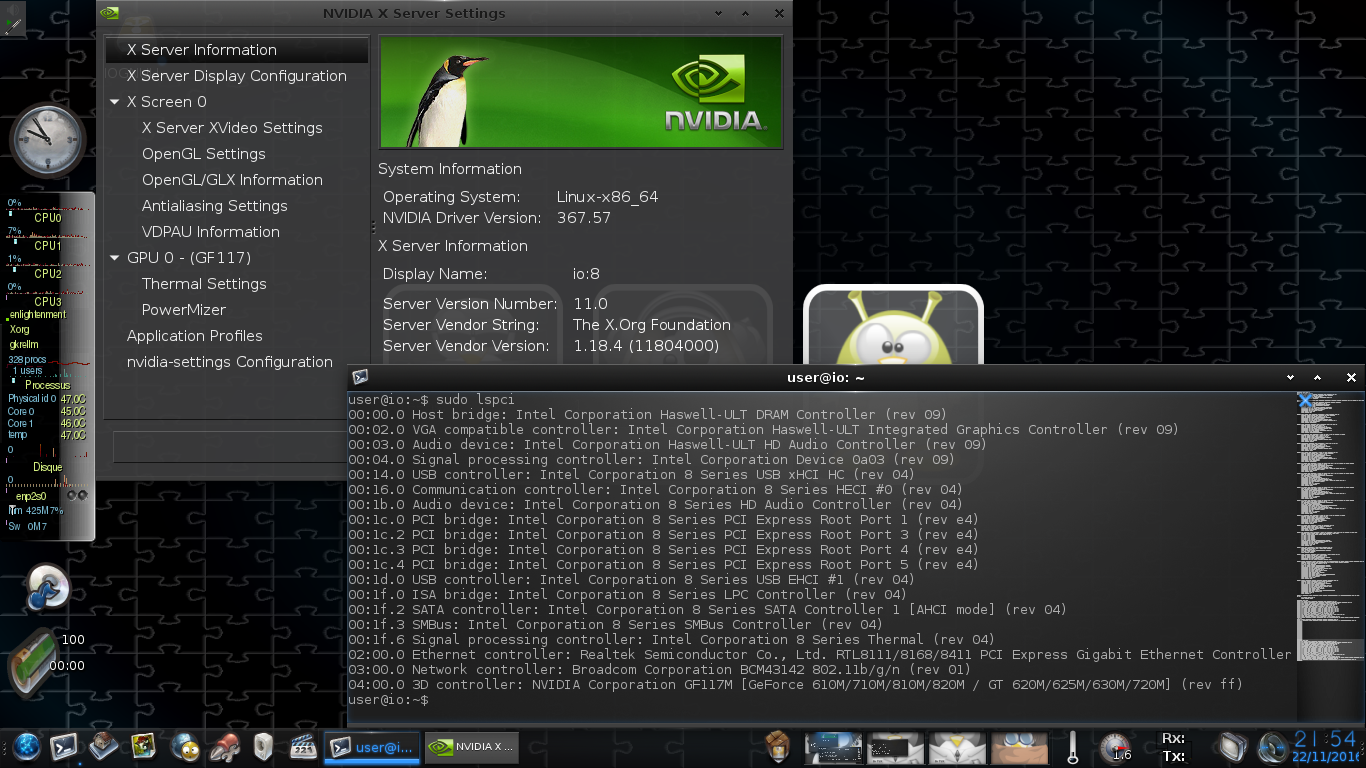
Task: Click the speaker audio player launcher
Action: tap(263, 746)
